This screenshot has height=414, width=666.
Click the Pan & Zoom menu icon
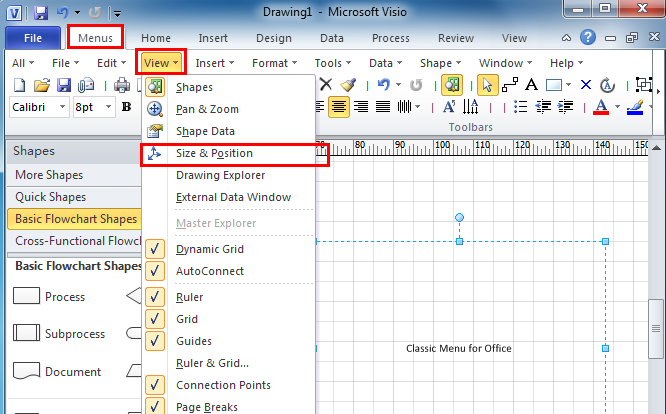(x=155, y=109)
